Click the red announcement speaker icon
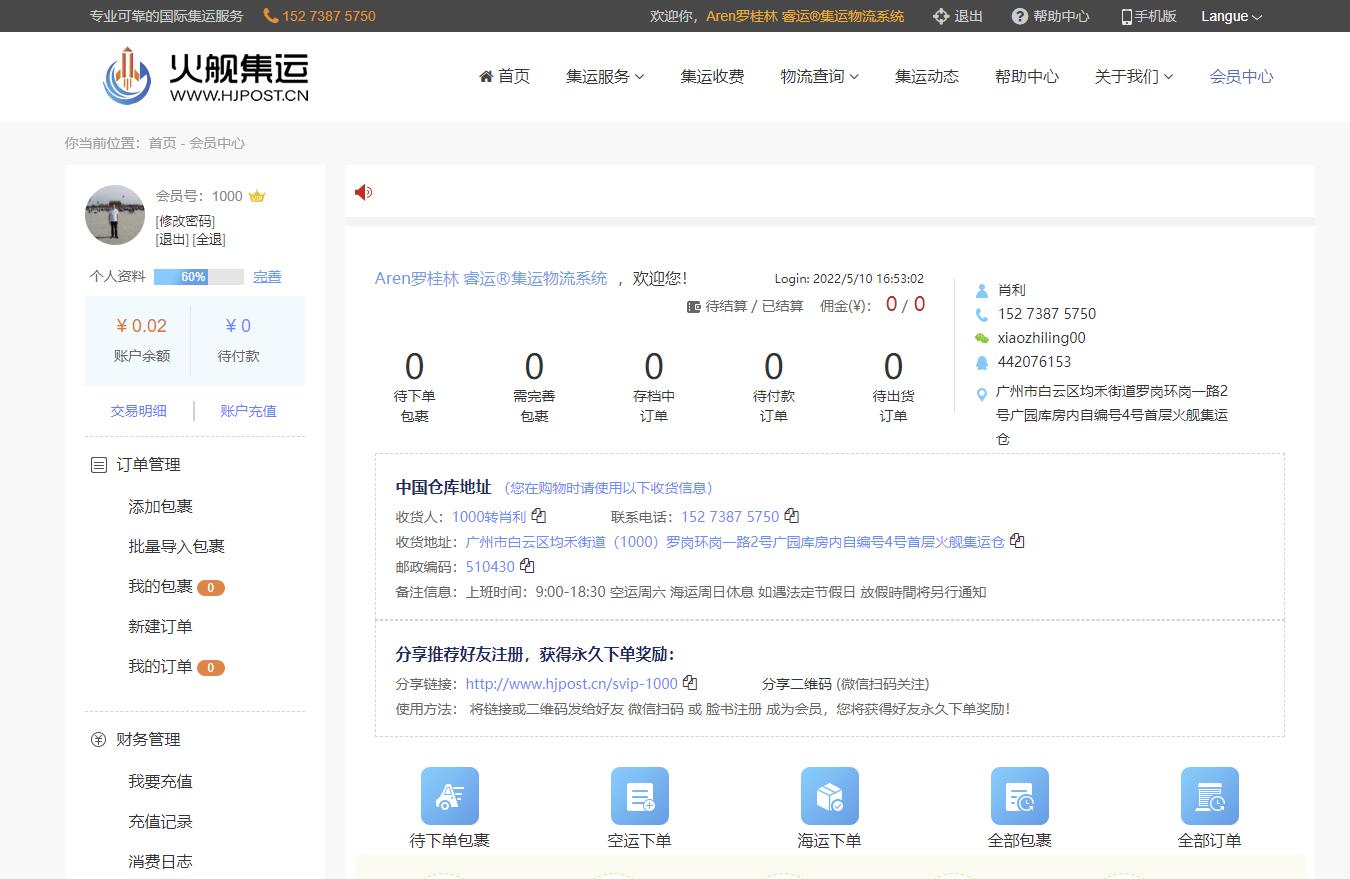 click(364, 192)
